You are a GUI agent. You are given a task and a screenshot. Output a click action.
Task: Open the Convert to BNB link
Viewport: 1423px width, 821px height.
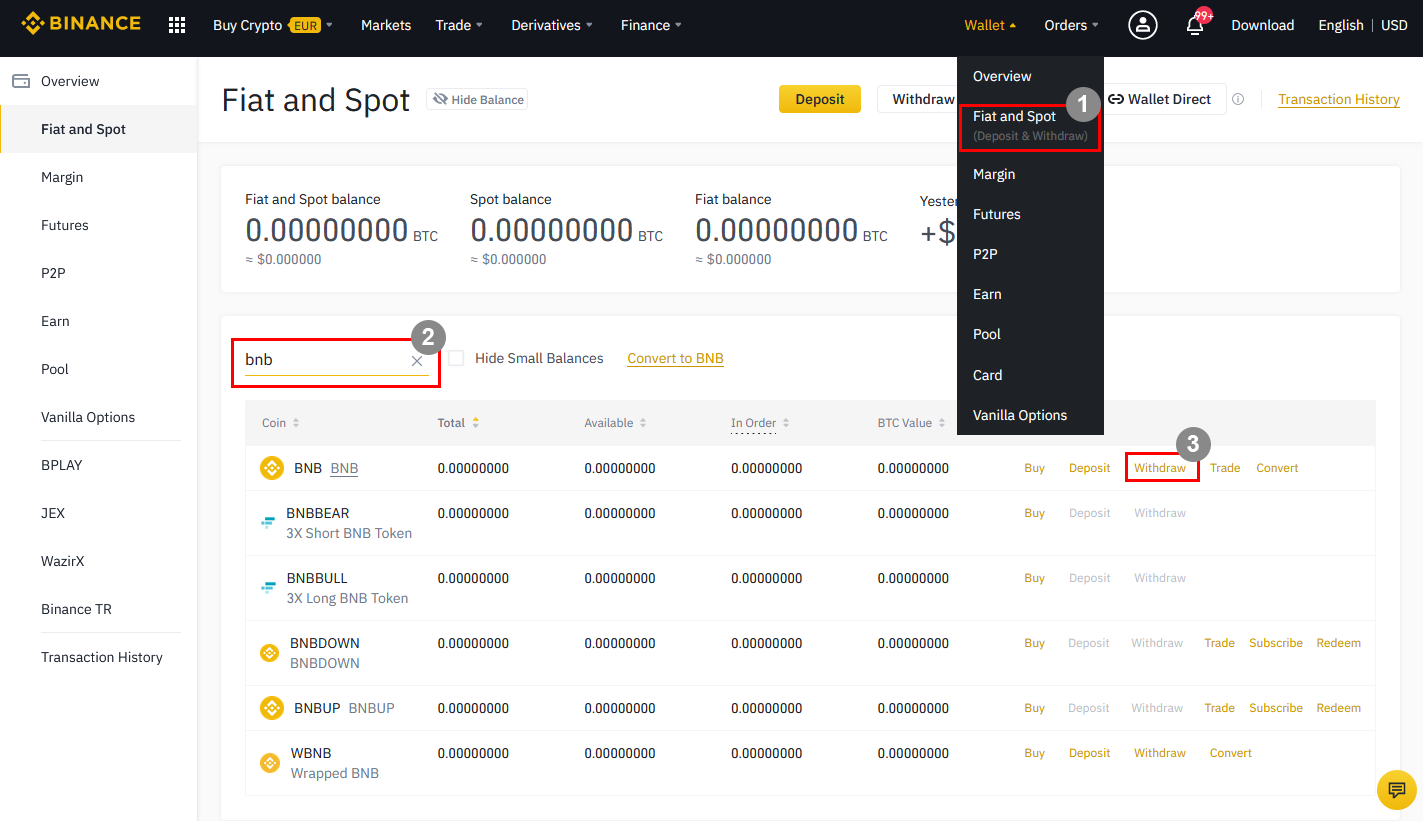[675, 358]
